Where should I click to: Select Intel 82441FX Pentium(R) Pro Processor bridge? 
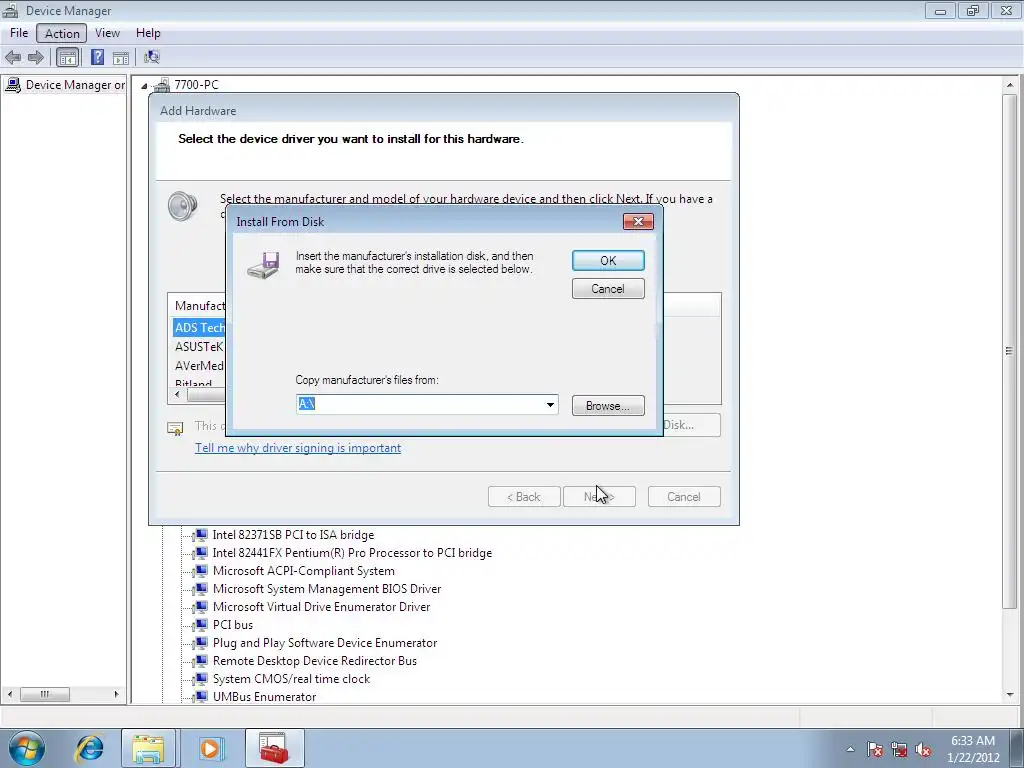(x=352, y=553)
